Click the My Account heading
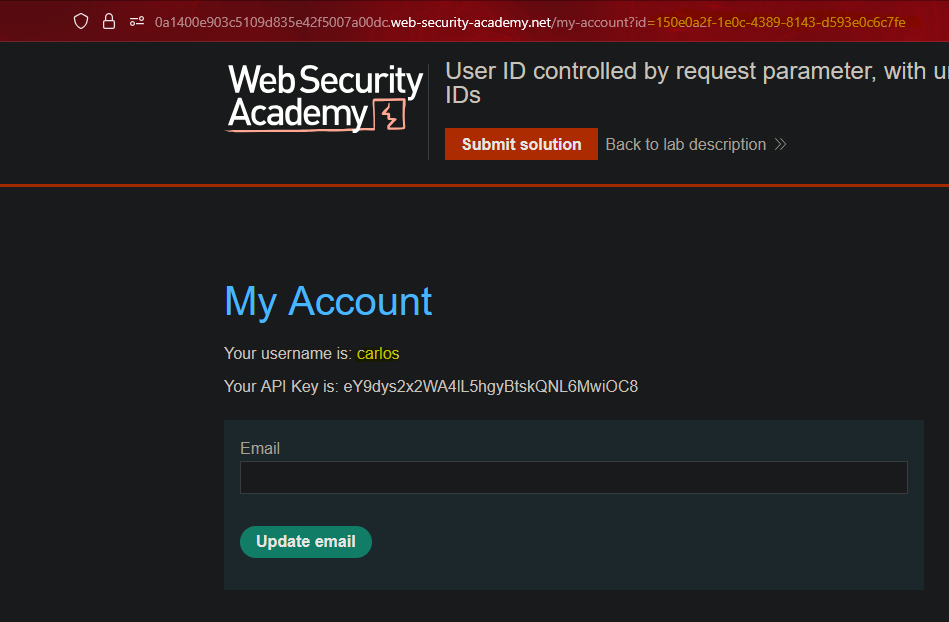This screenshot has height=622, width=949. pos(328,301)
